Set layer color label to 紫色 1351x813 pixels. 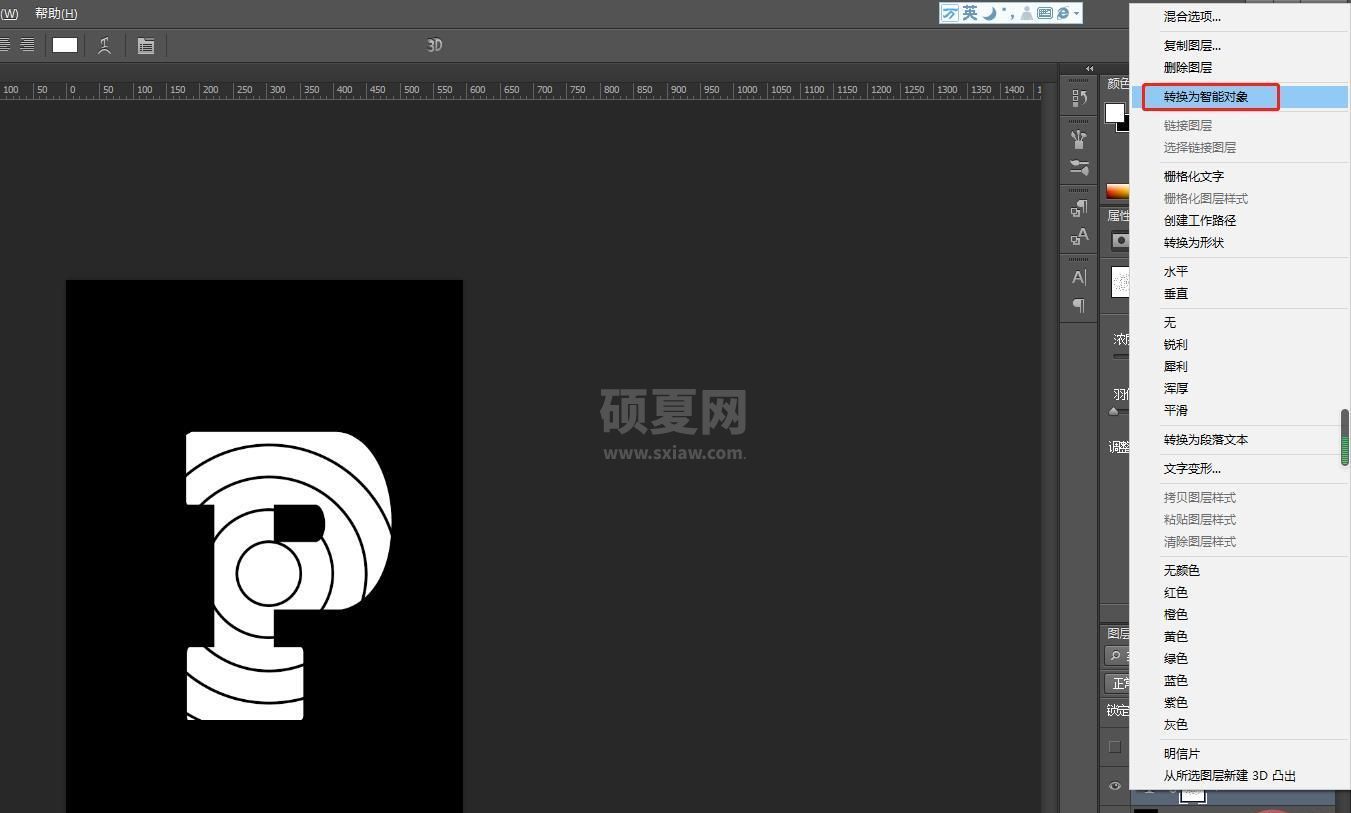coord(1175,702)
